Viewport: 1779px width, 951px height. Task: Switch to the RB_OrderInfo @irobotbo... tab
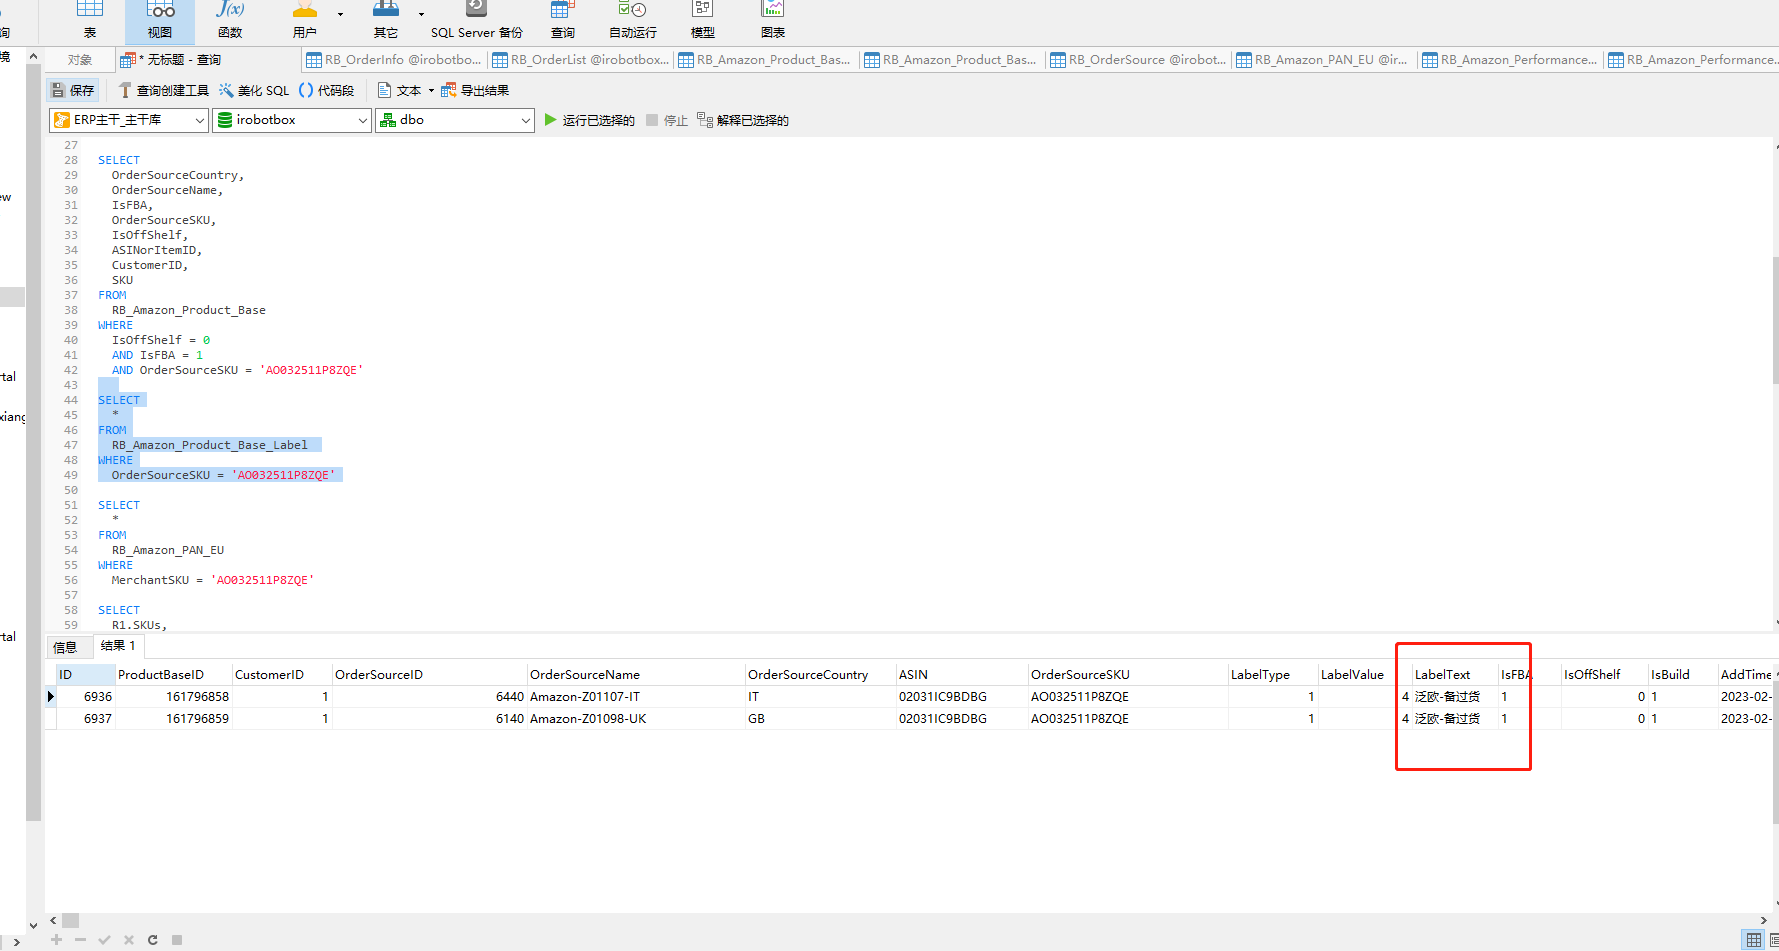click(x=394, y=60)
